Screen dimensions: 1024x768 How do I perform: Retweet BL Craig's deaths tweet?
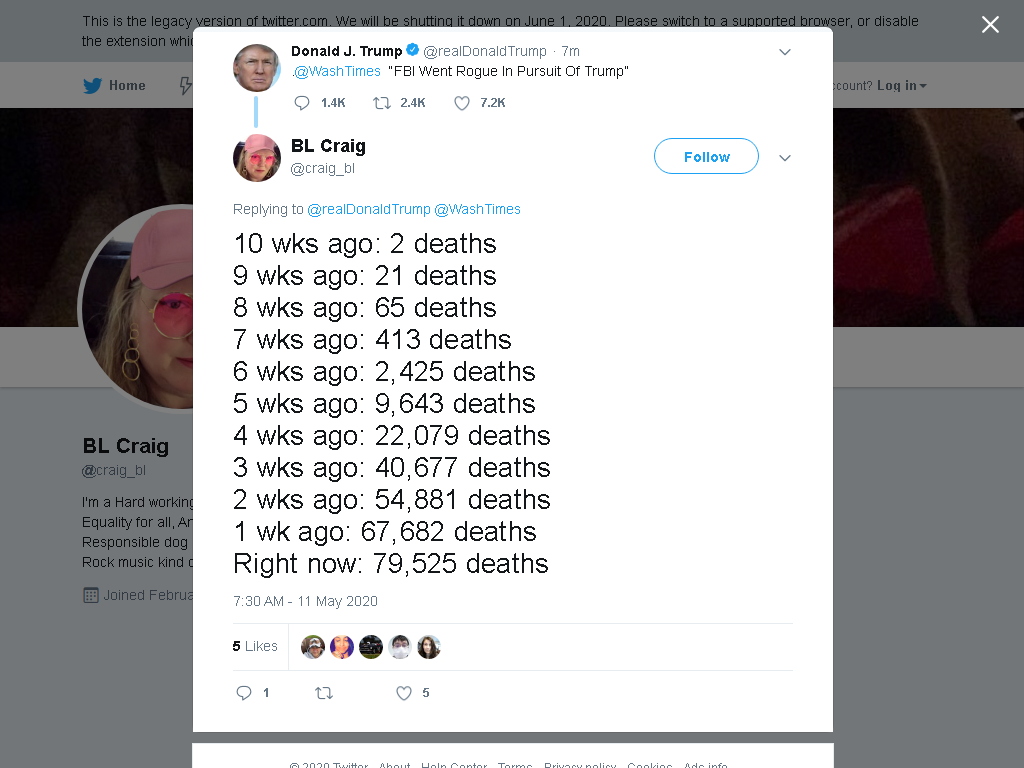click(324, 693)
